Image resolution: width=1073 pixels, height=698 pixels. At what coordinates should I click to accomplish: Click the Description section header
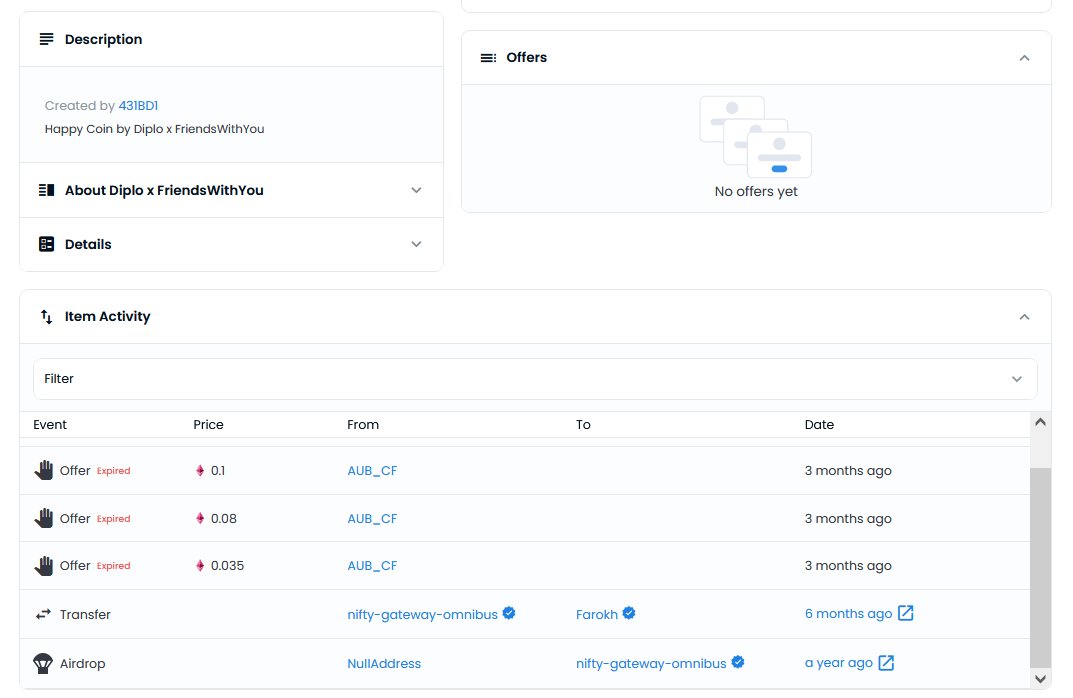[231, 39]
